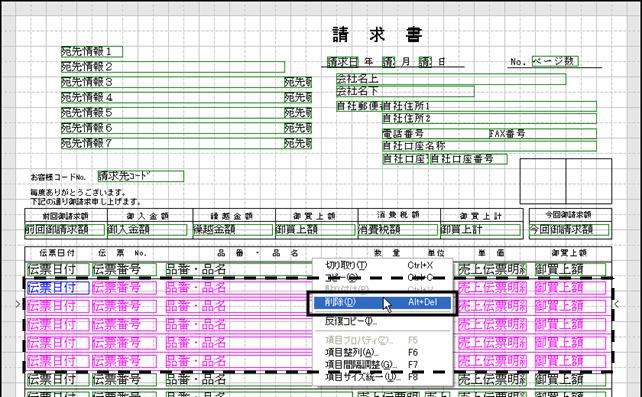Select the 消費税額 field
Screen dimensions: 642x397
(x=398, y=230)
